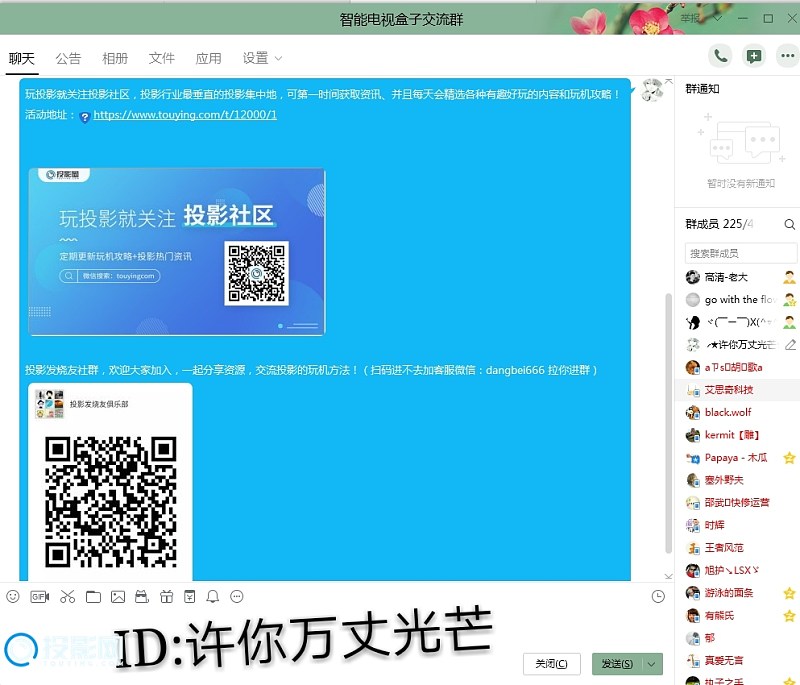
Task: Click star badge next to Papaya - 木瓜
Action: pyautogui.click(x=789, y=458)
